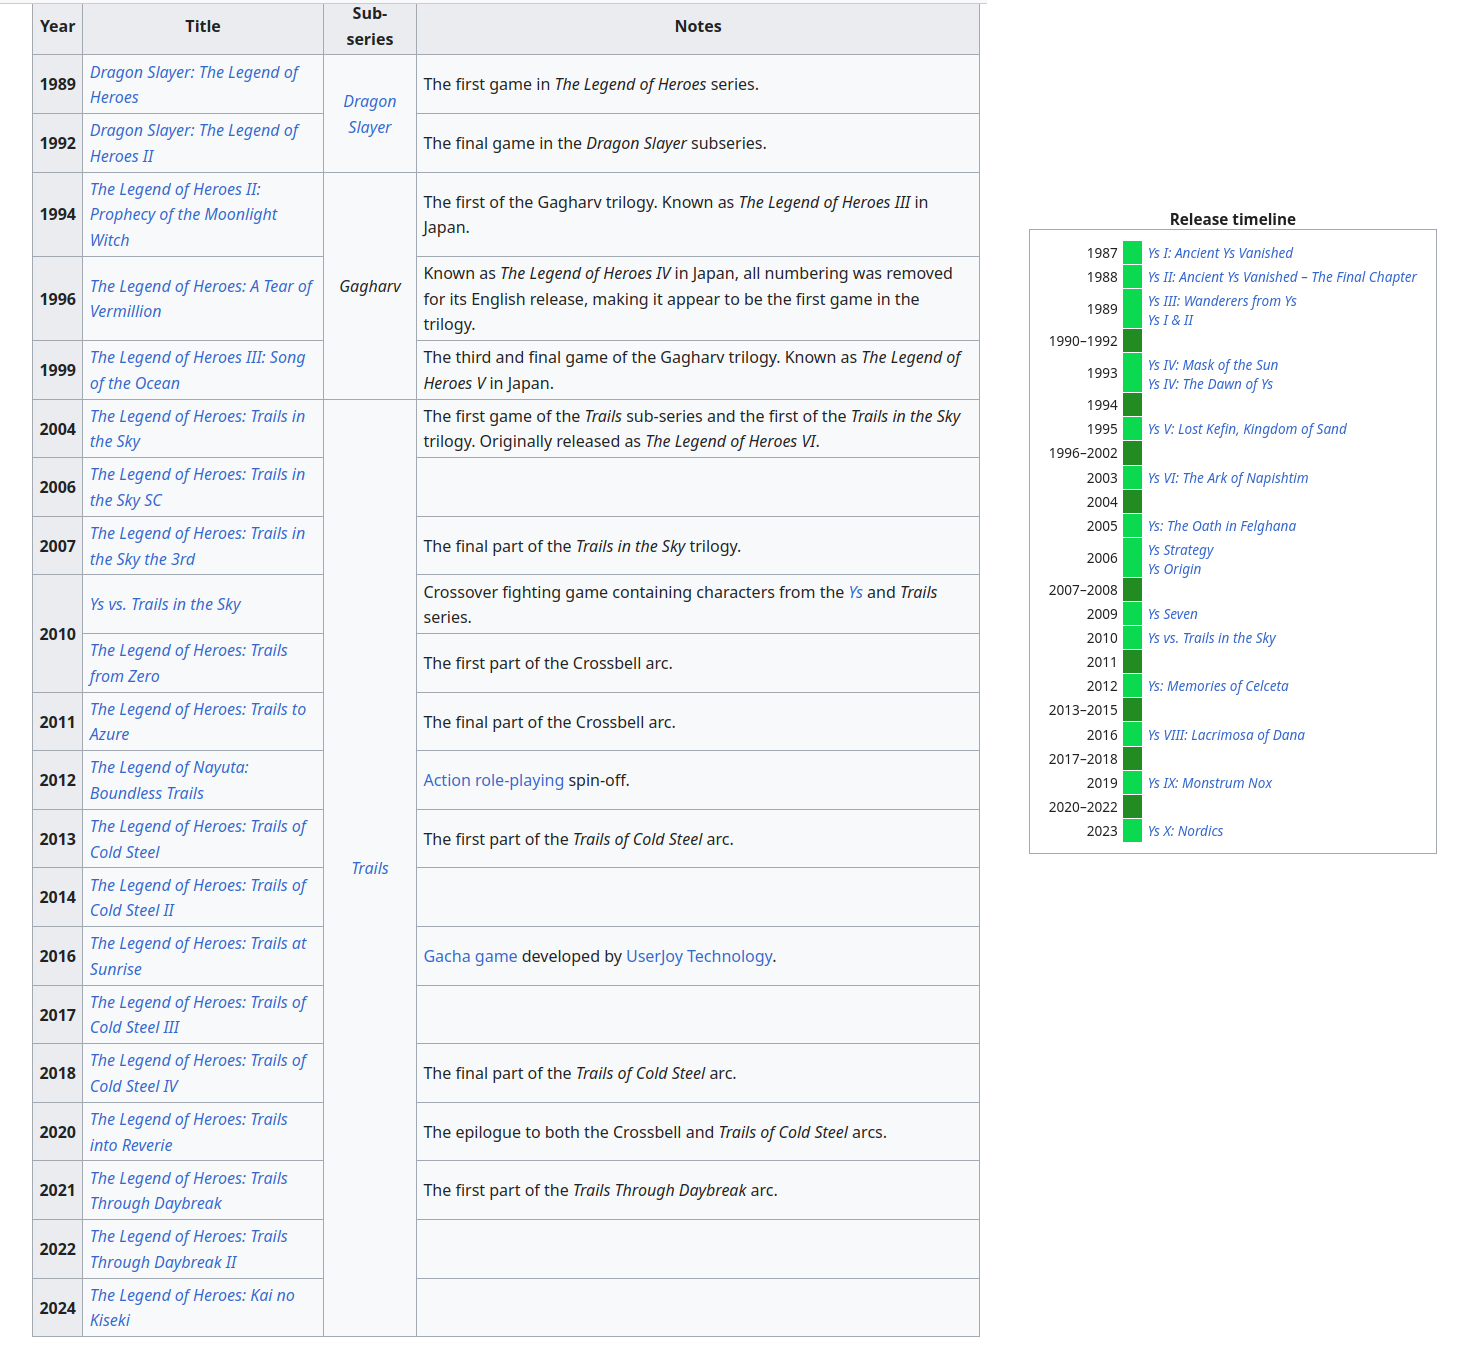Open A Tear of Vermillion title link
The image size is (1472, 1345).
[201, 299]
